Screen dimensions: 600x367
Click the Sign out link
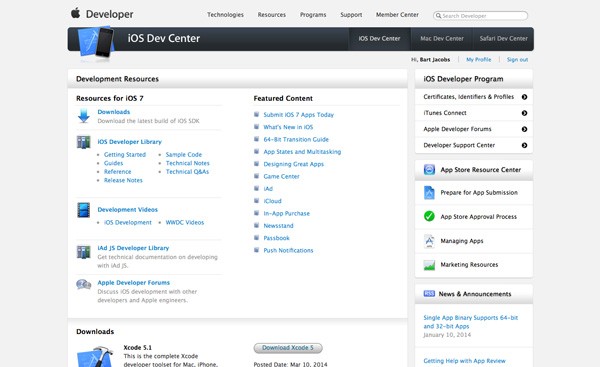[x=517, y=60]
